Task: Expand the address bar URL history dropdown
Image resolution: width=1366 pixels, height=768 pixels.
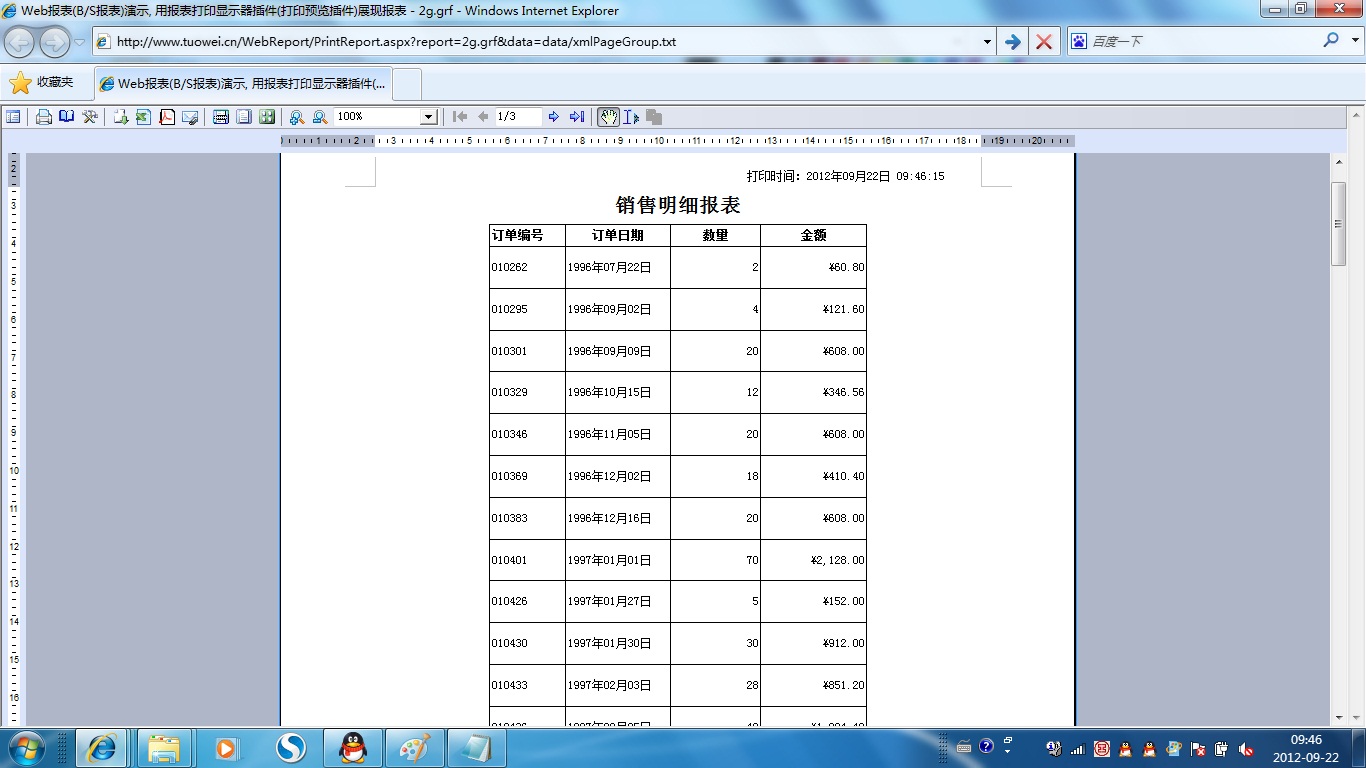Action: pyautogui.click(x=987, y=42)
